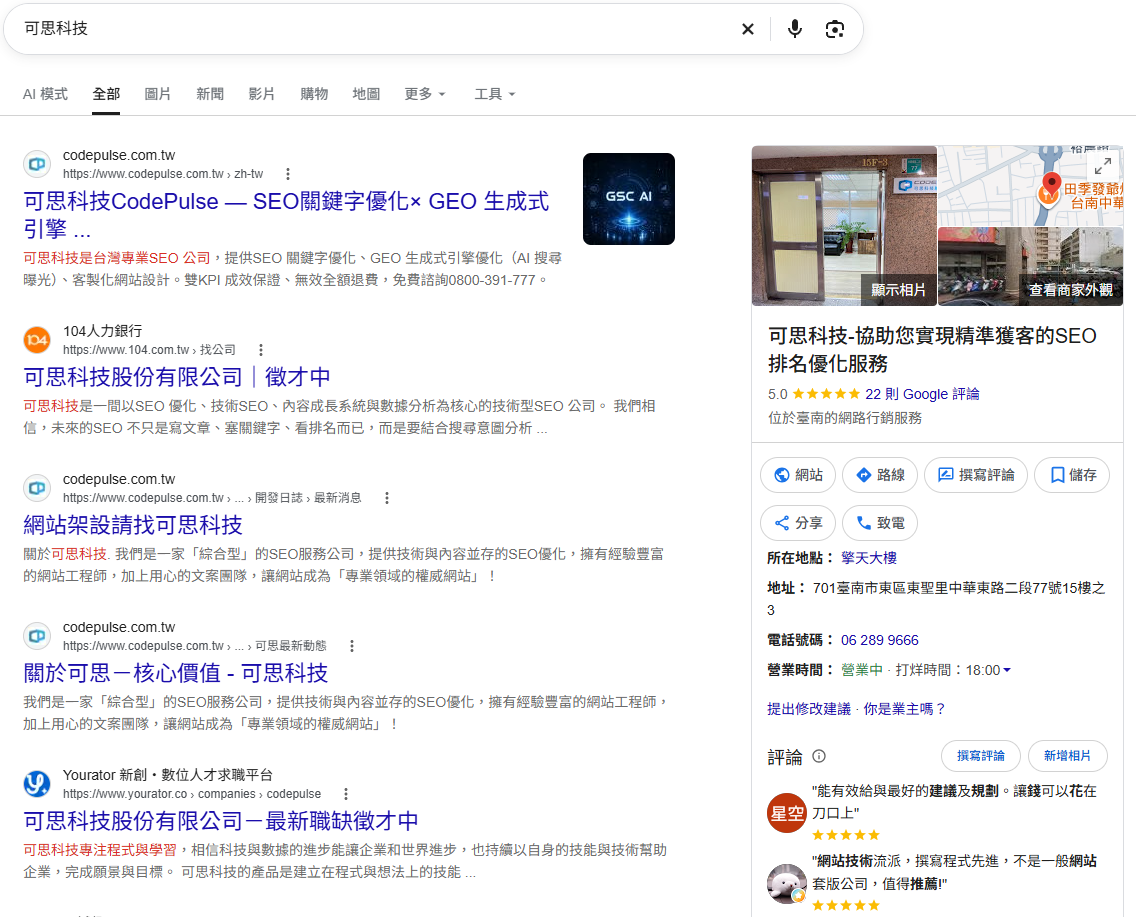Image resolution: width=1136 pixels, height=917 pixels.
Task: Click the 新增相片 button
Action: (x=1068, y=756)
